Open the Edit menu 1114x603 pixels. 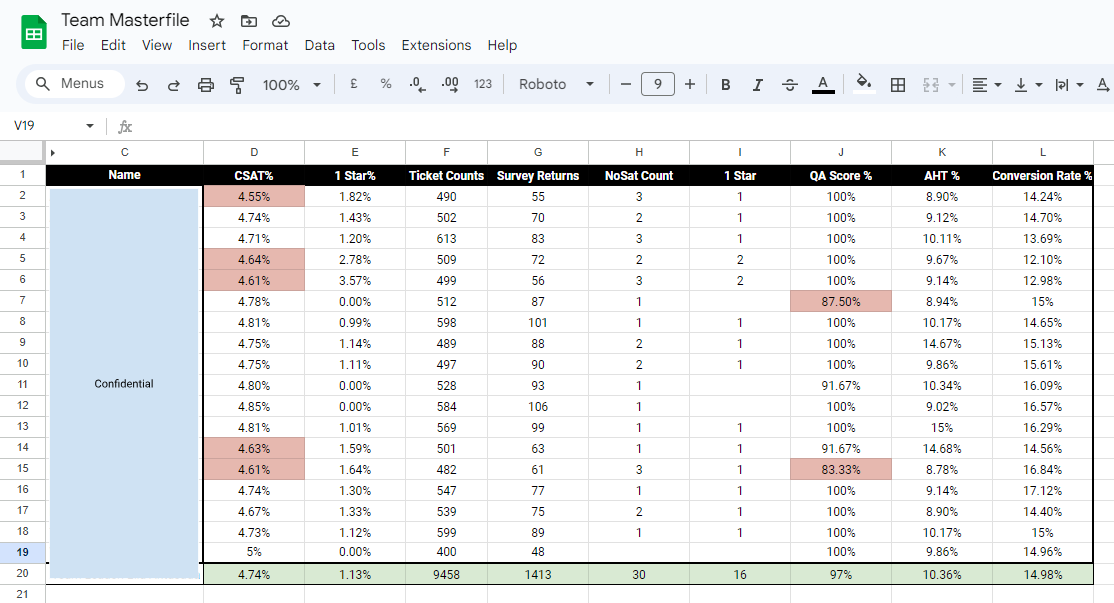[113, 45]
